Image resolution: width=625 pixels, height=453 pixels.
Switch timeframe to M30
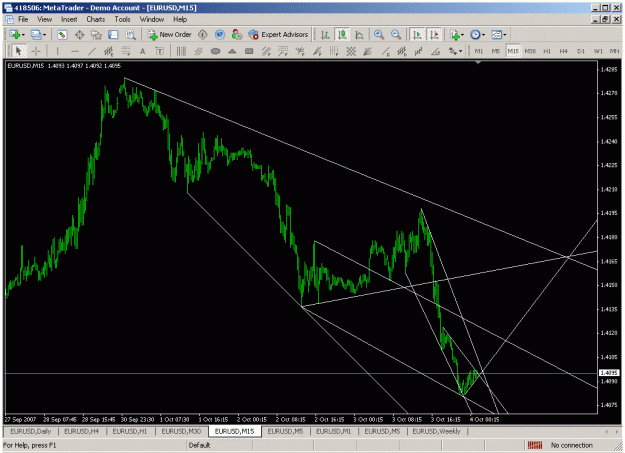530,51
